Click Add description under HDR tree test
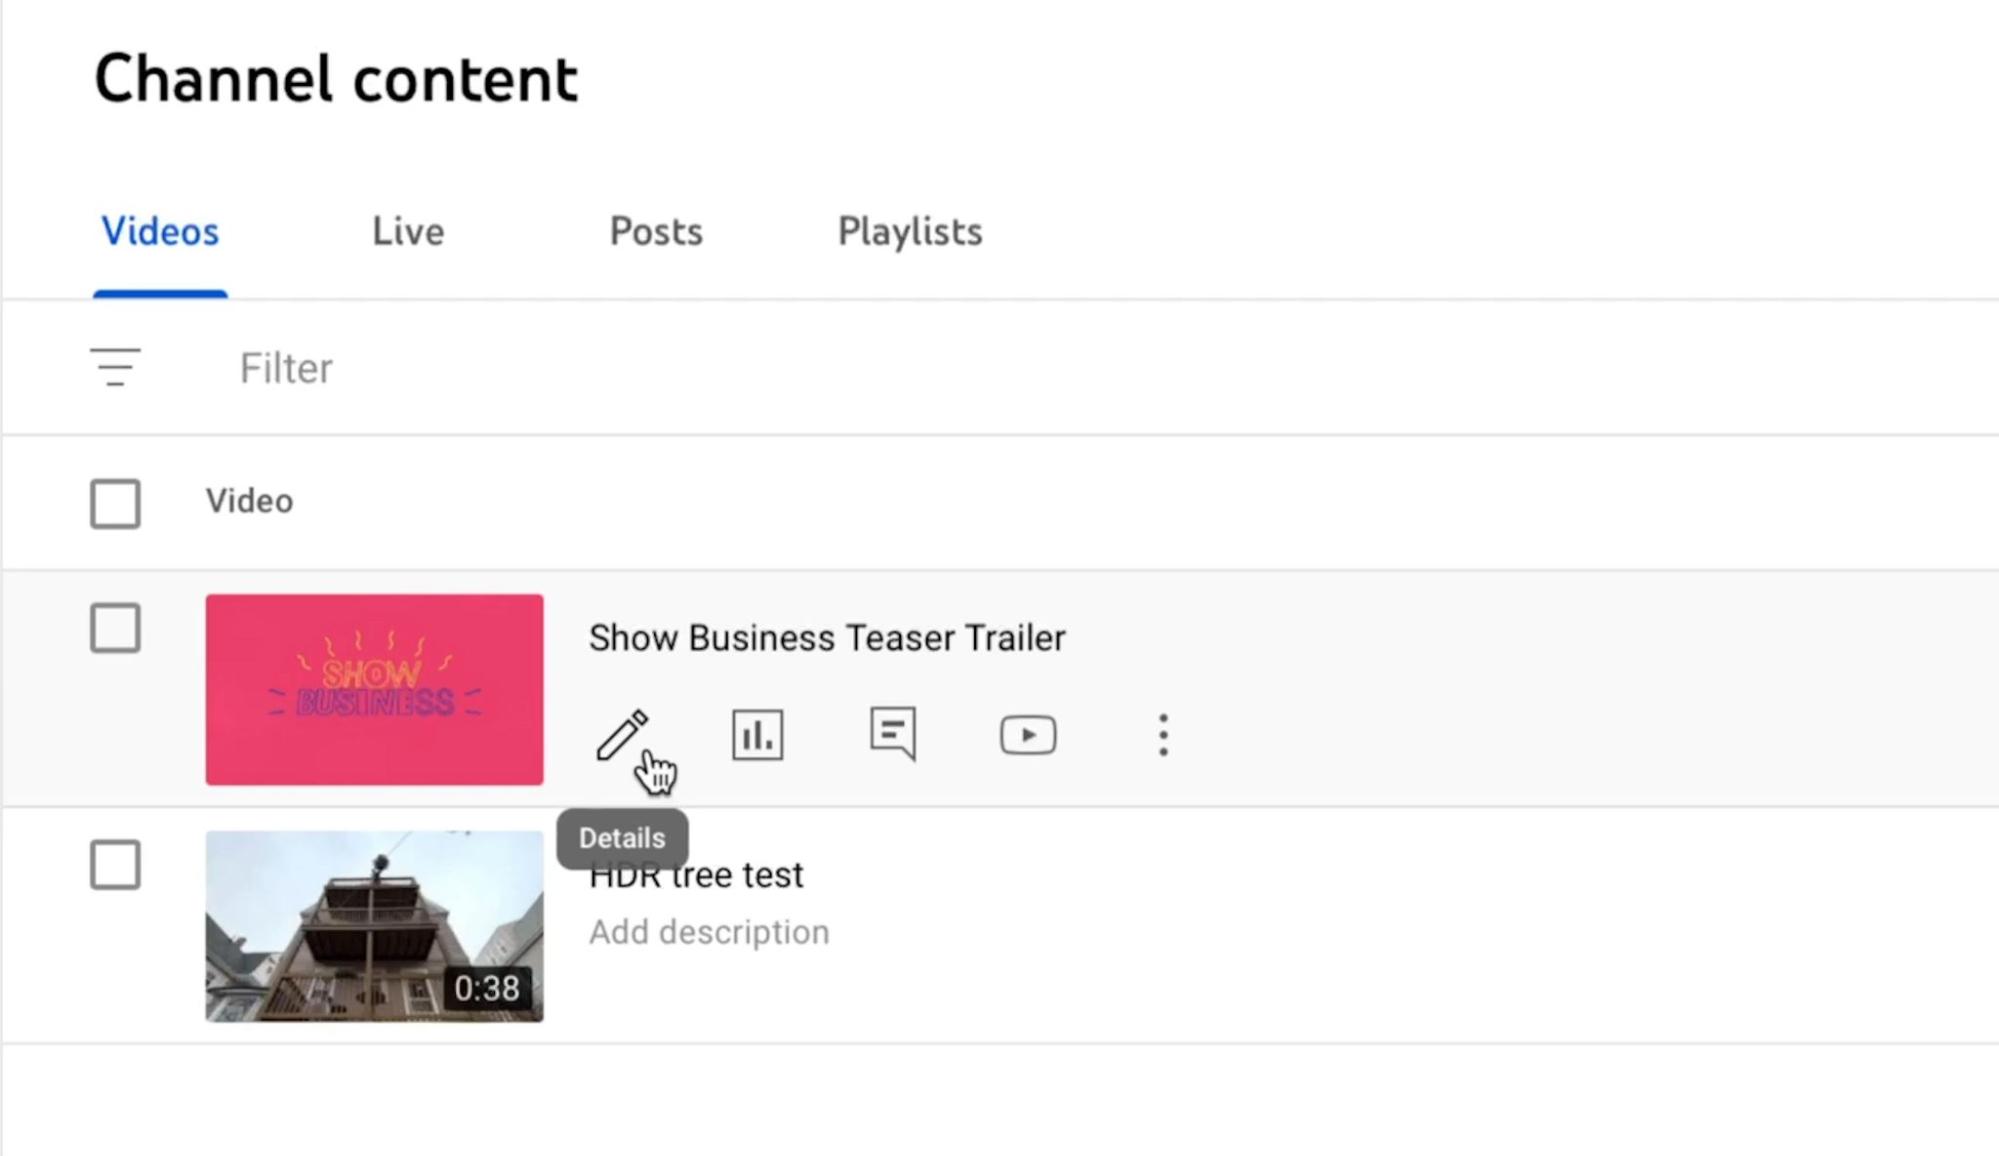Screen dimensions: 1999x1156 point(709,932)
